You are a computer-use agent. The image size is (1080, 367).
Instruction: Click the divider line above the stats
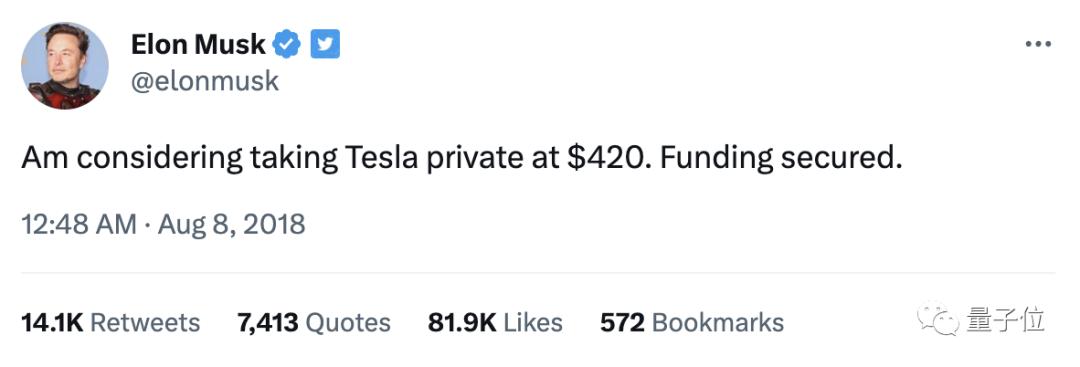(x=538, y=273)
